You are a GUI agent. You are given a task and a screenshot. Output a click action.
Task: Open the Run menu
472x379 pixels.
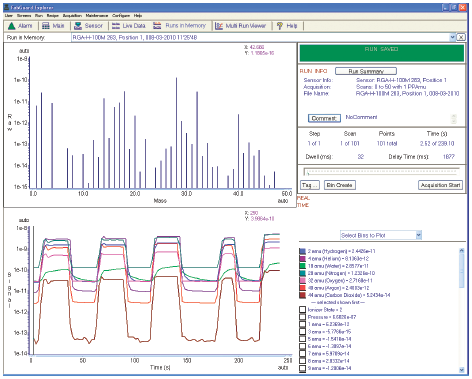39,15
